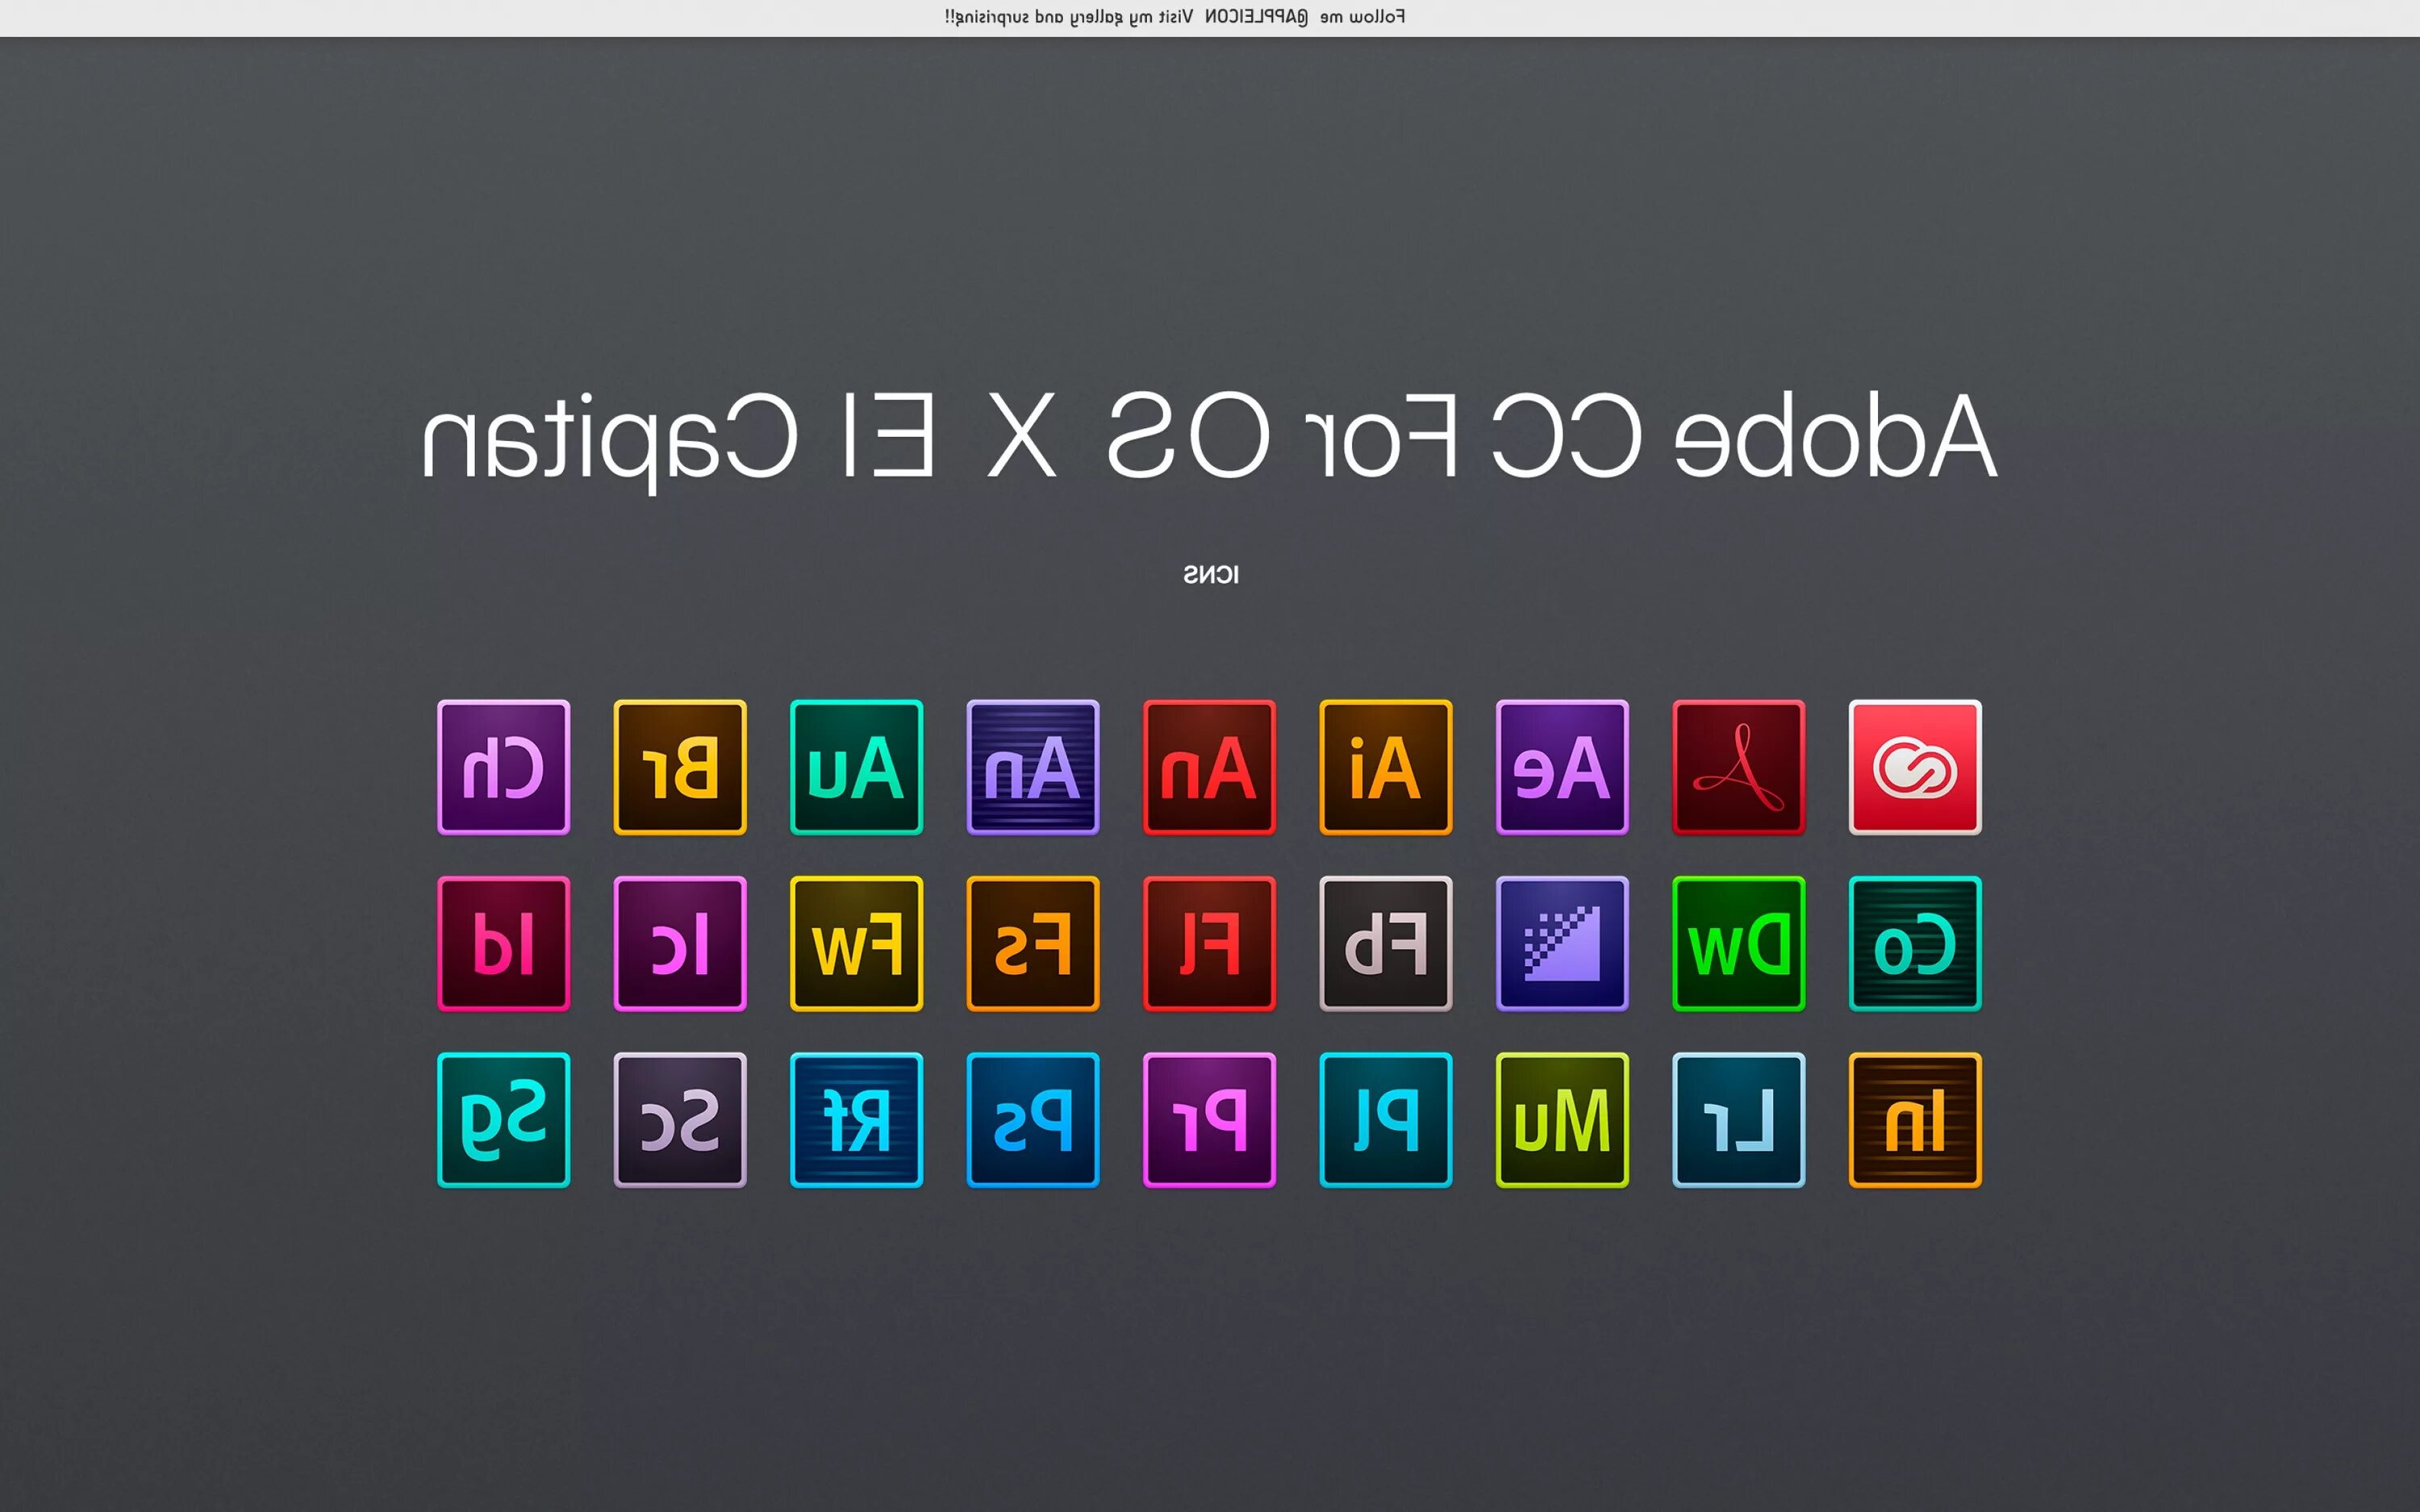
Task: Click the Flash Builder Fb icon
Action: (x=1385, y=943)
